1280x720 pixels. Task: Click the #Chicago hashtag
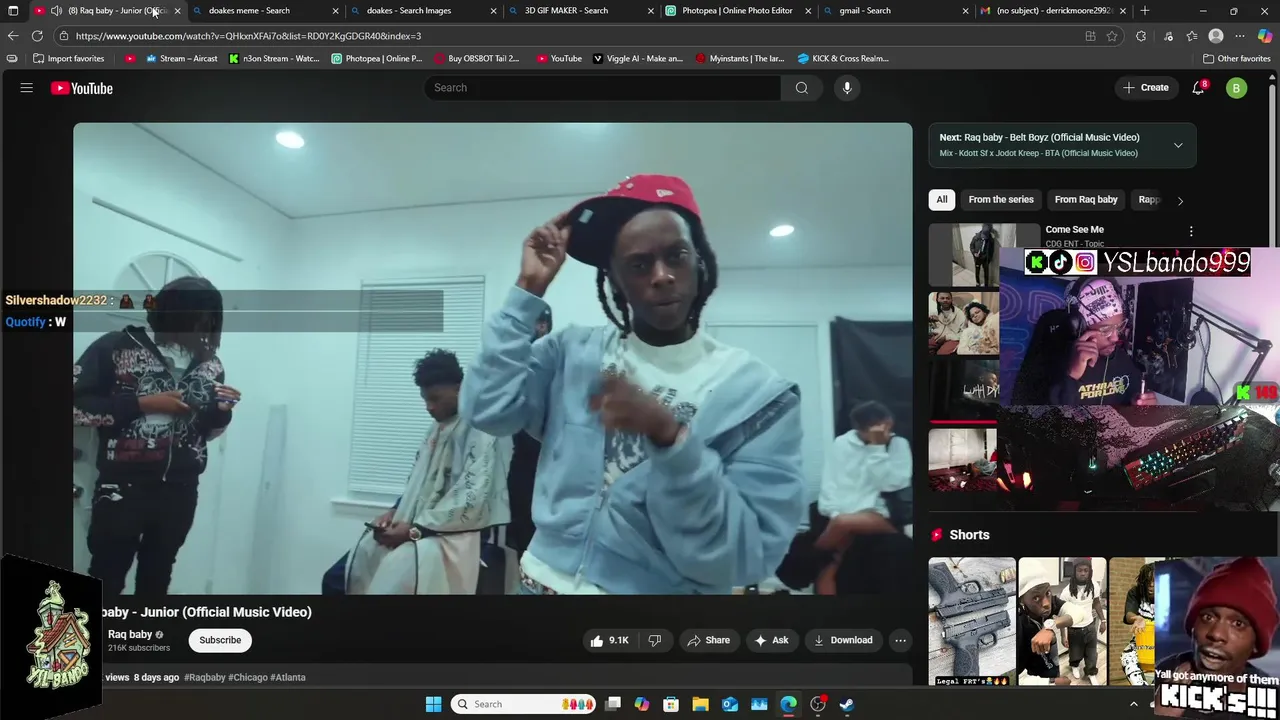pos(248,677)
